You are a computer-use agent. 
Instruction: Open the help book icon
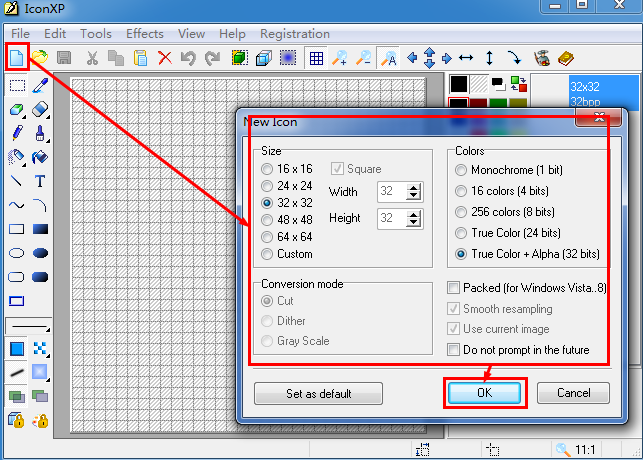tap(565, 58)
